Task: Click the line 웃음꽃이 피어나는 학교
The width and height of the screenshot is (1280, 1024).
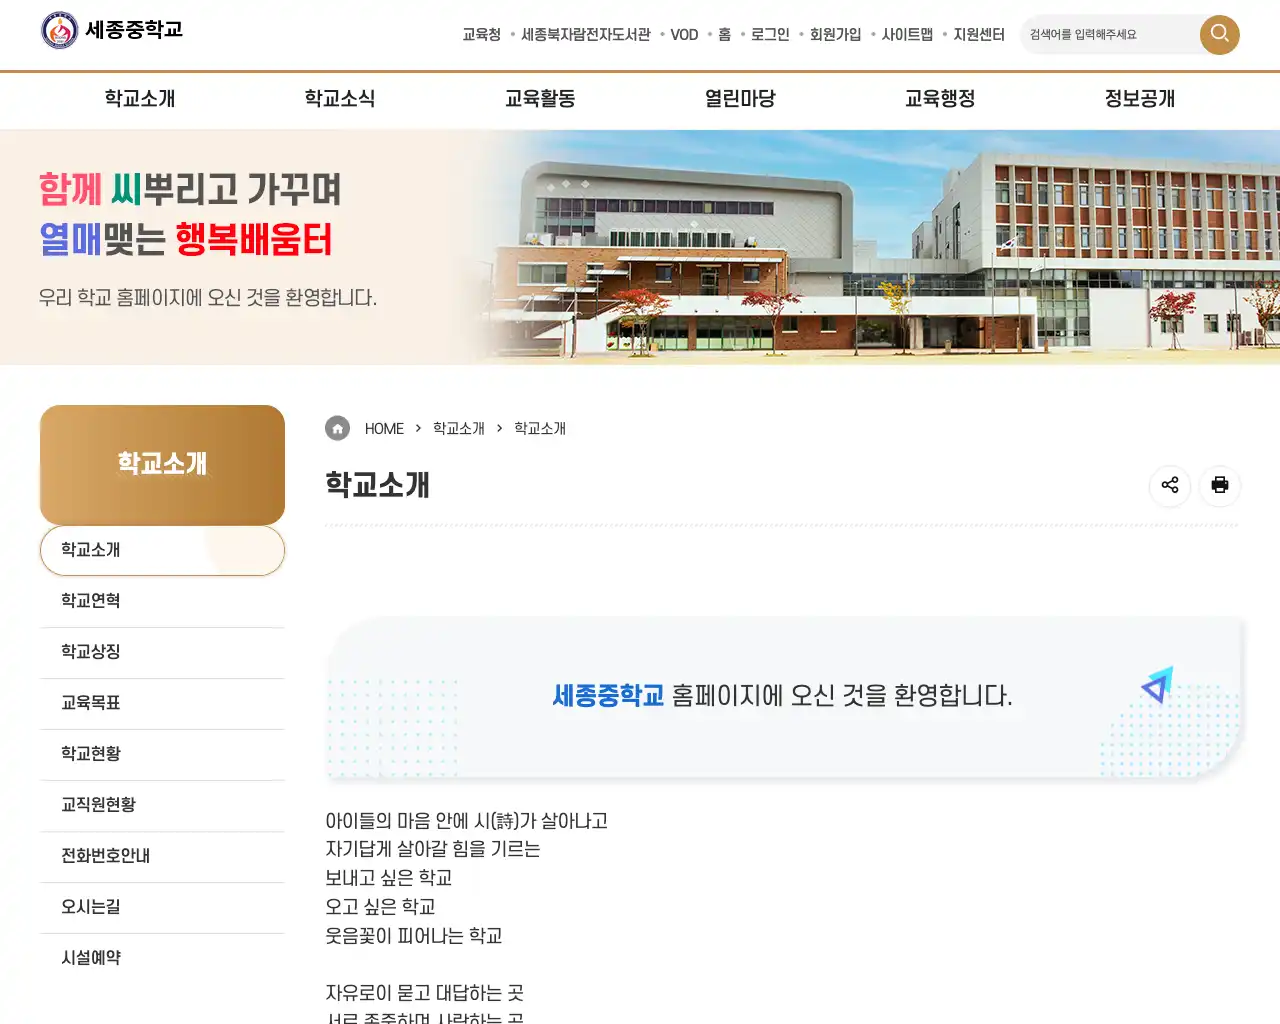Action: point(414,936)
